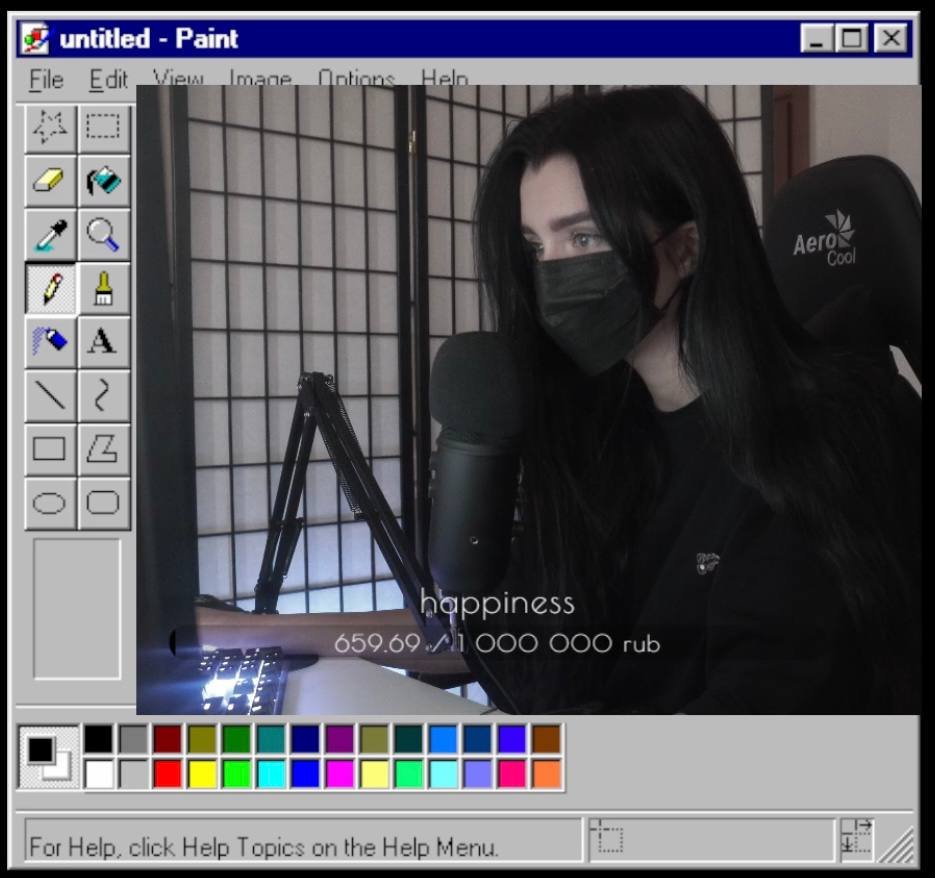Viewport: 935px width, 878px height.
Task: Pick the Rounded Rectangle tool
Action: 103,502
